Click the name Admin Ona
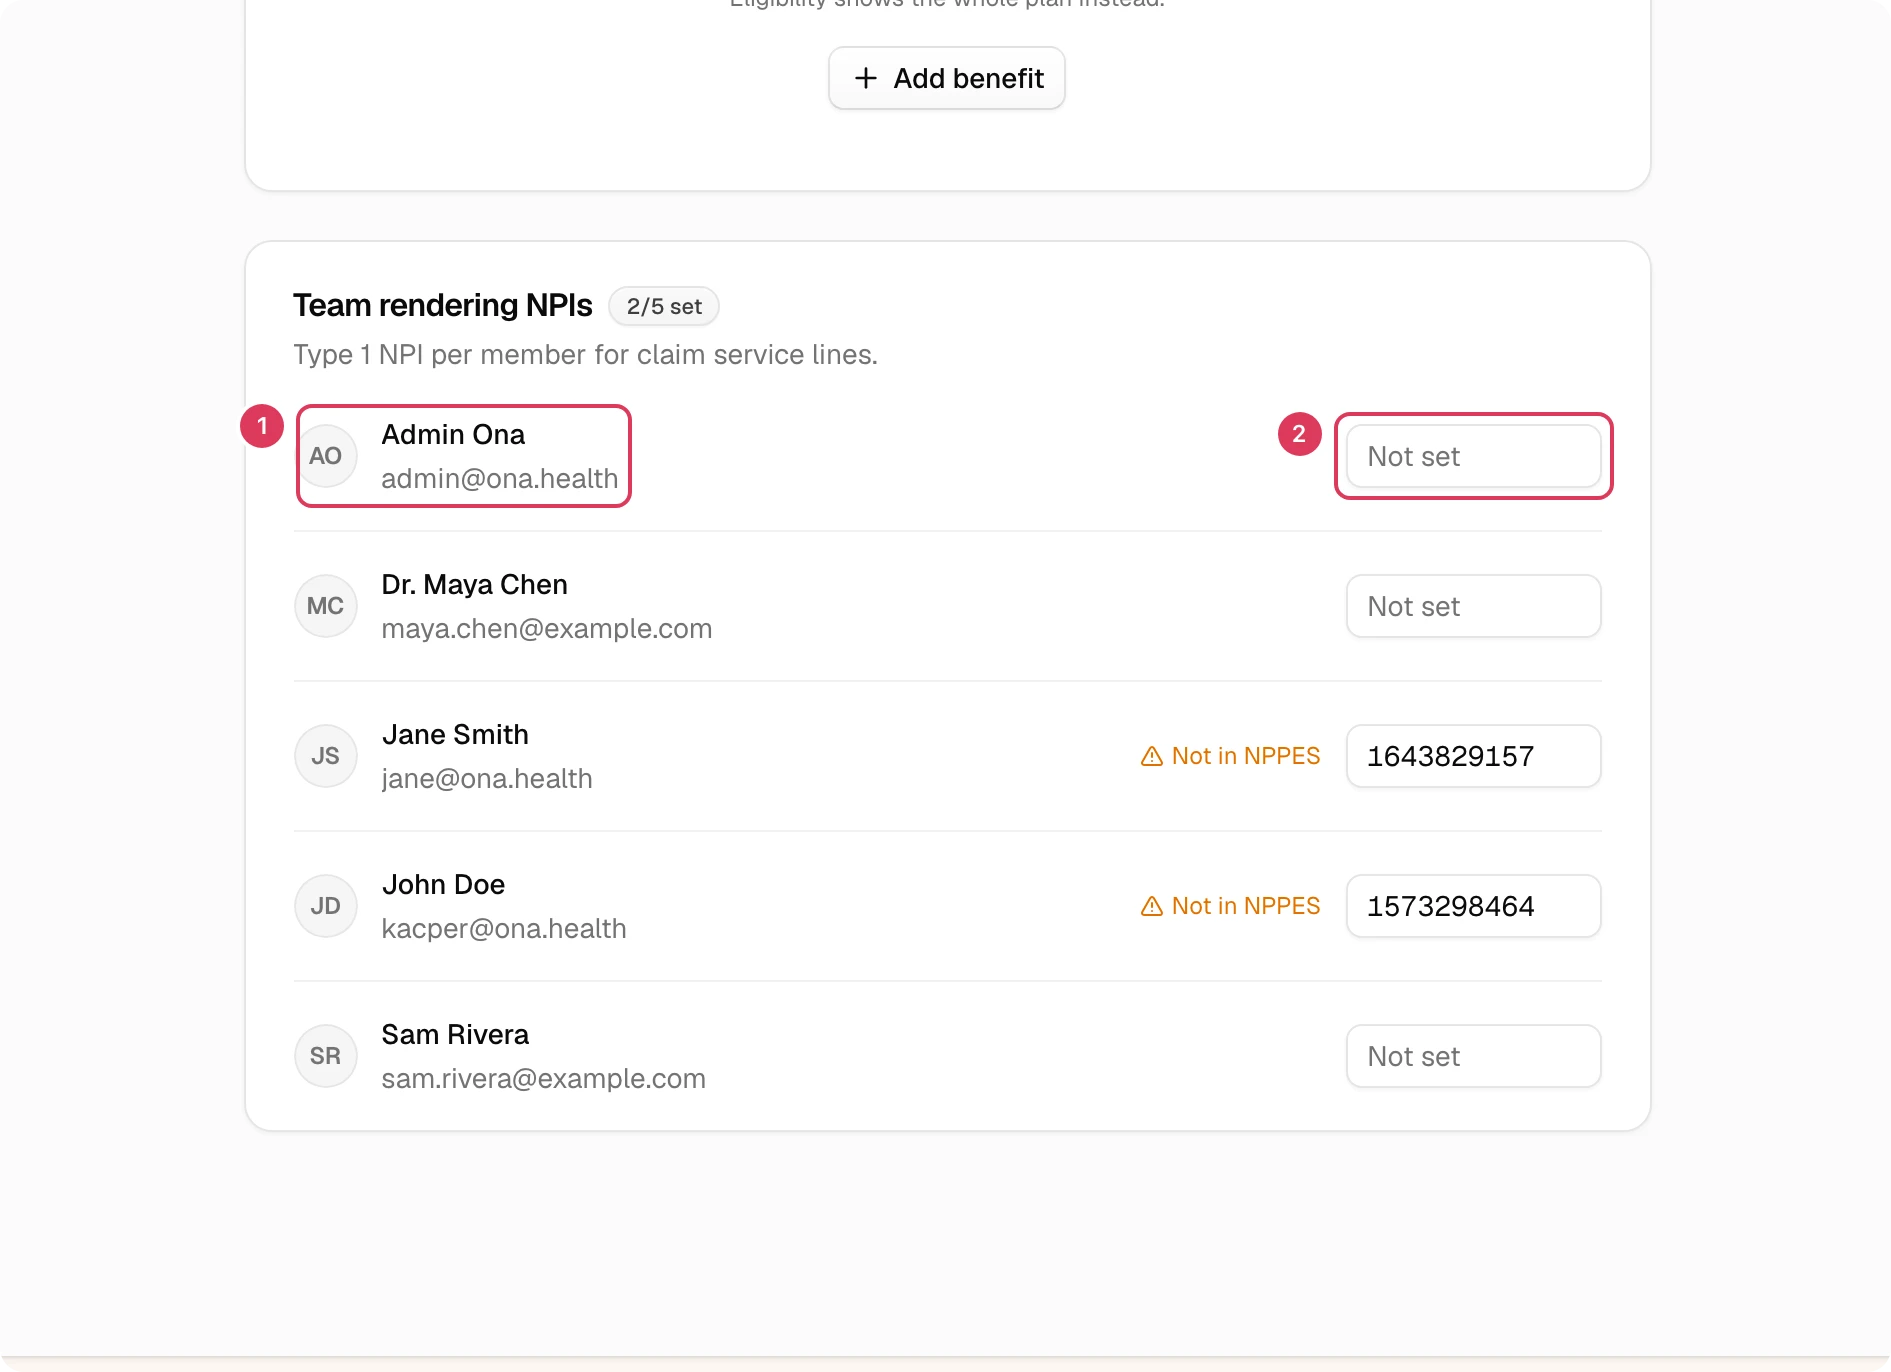The height and width of the screenshot is (1372, 1891). click(453, 434)
